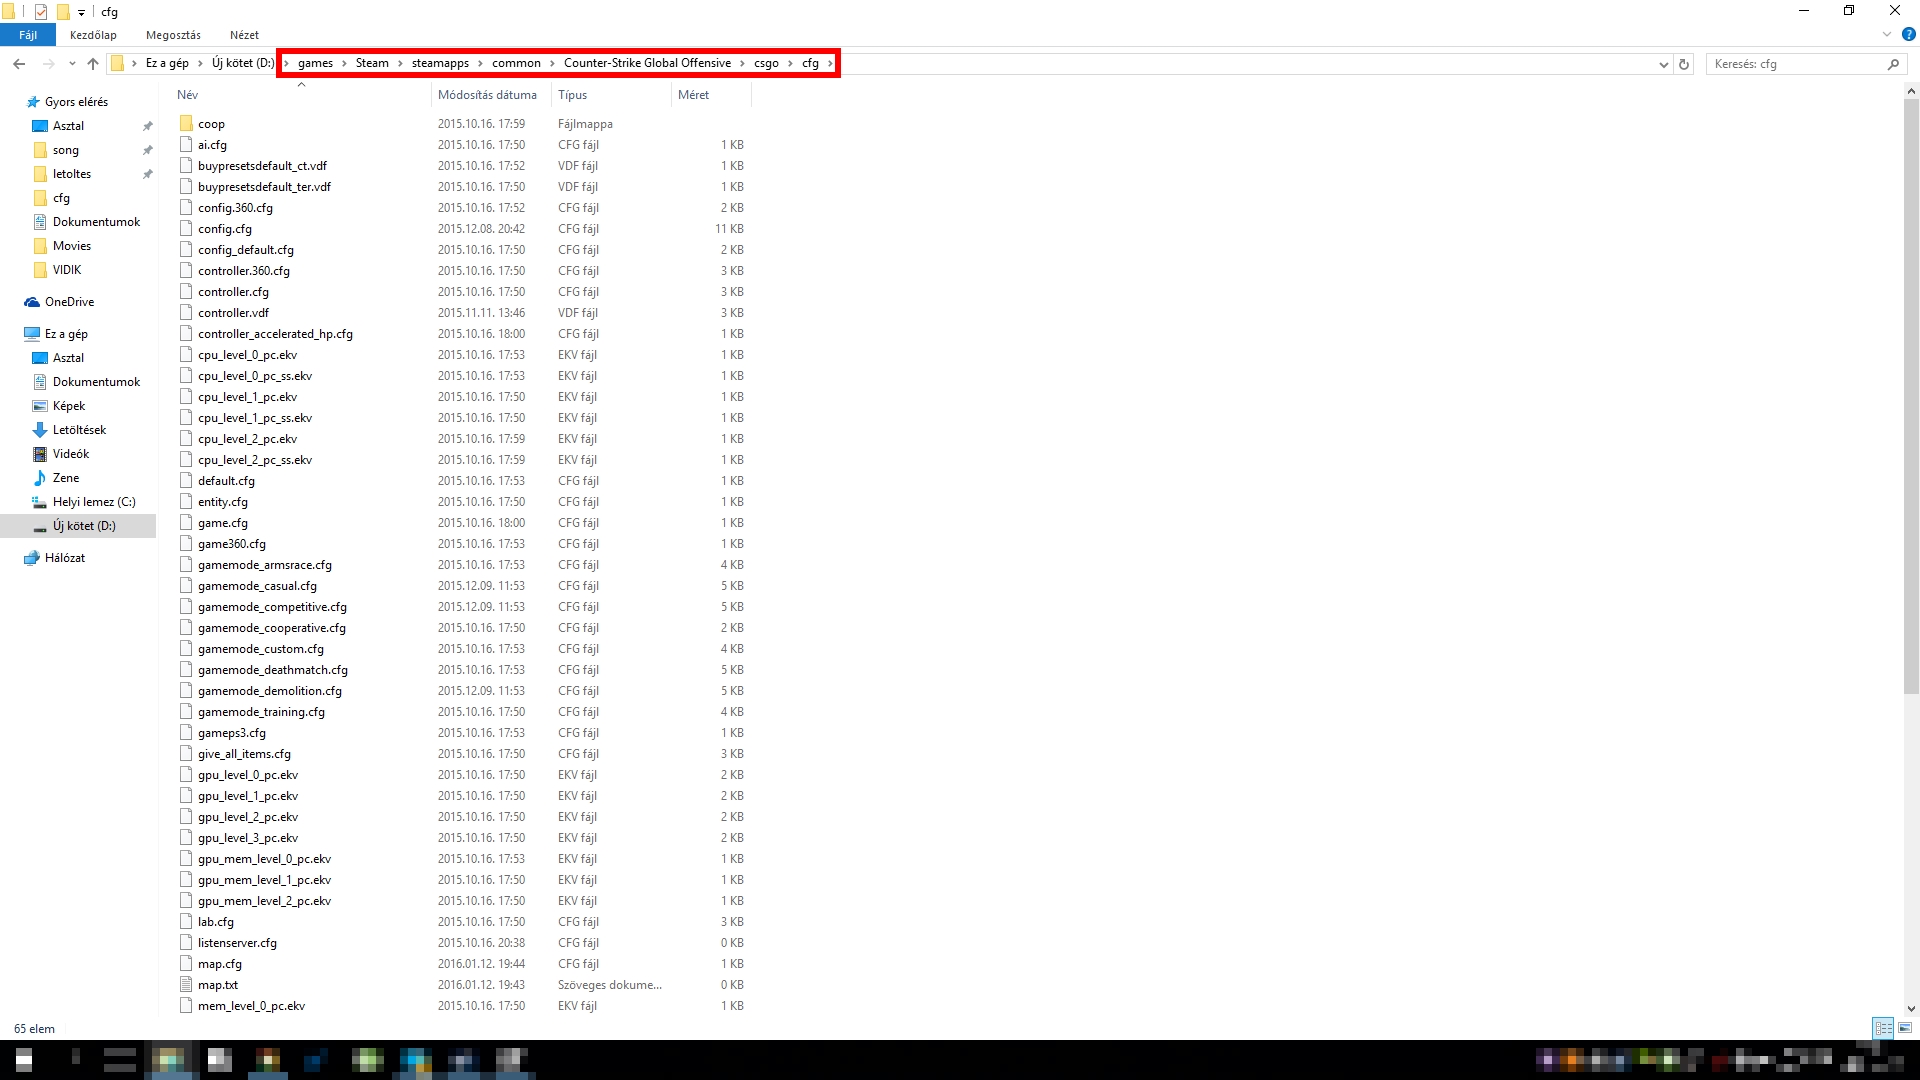Open the Zene music folder
The height and width of the screenshot is (1080, 1920).
tap(65, 478)
